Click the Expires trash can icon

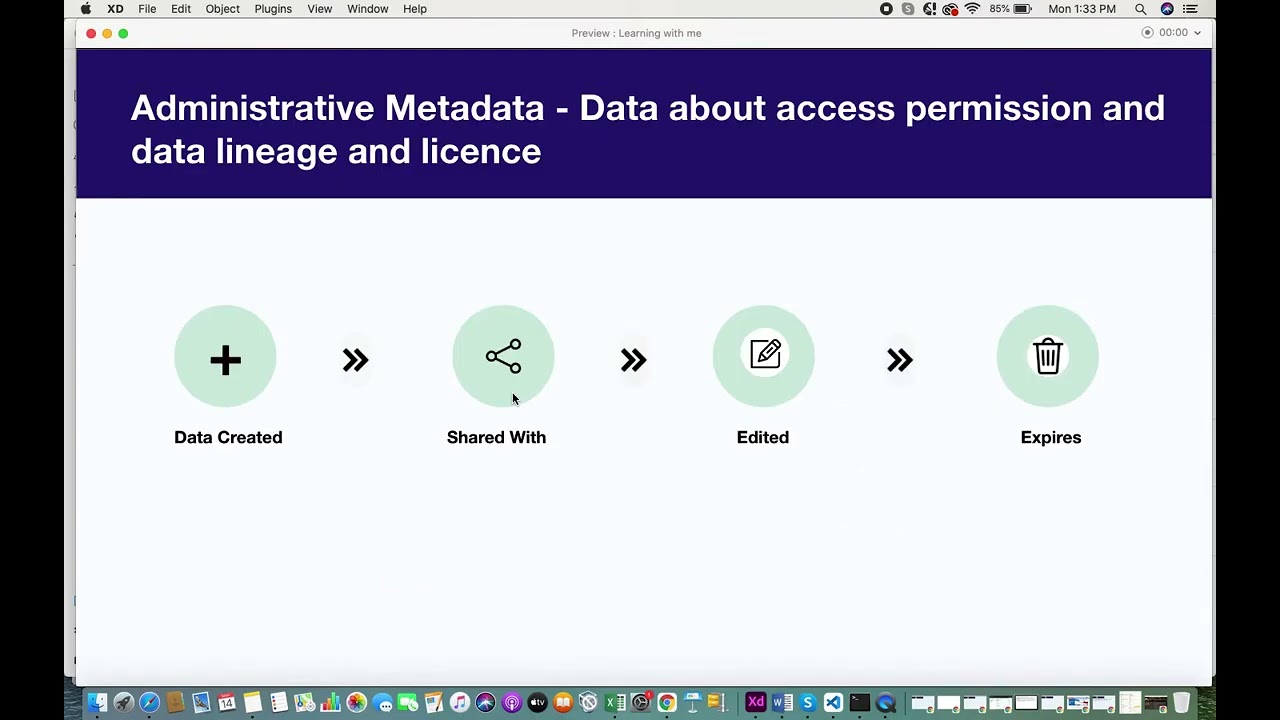pyautogui.click(x=1048, y=356)
